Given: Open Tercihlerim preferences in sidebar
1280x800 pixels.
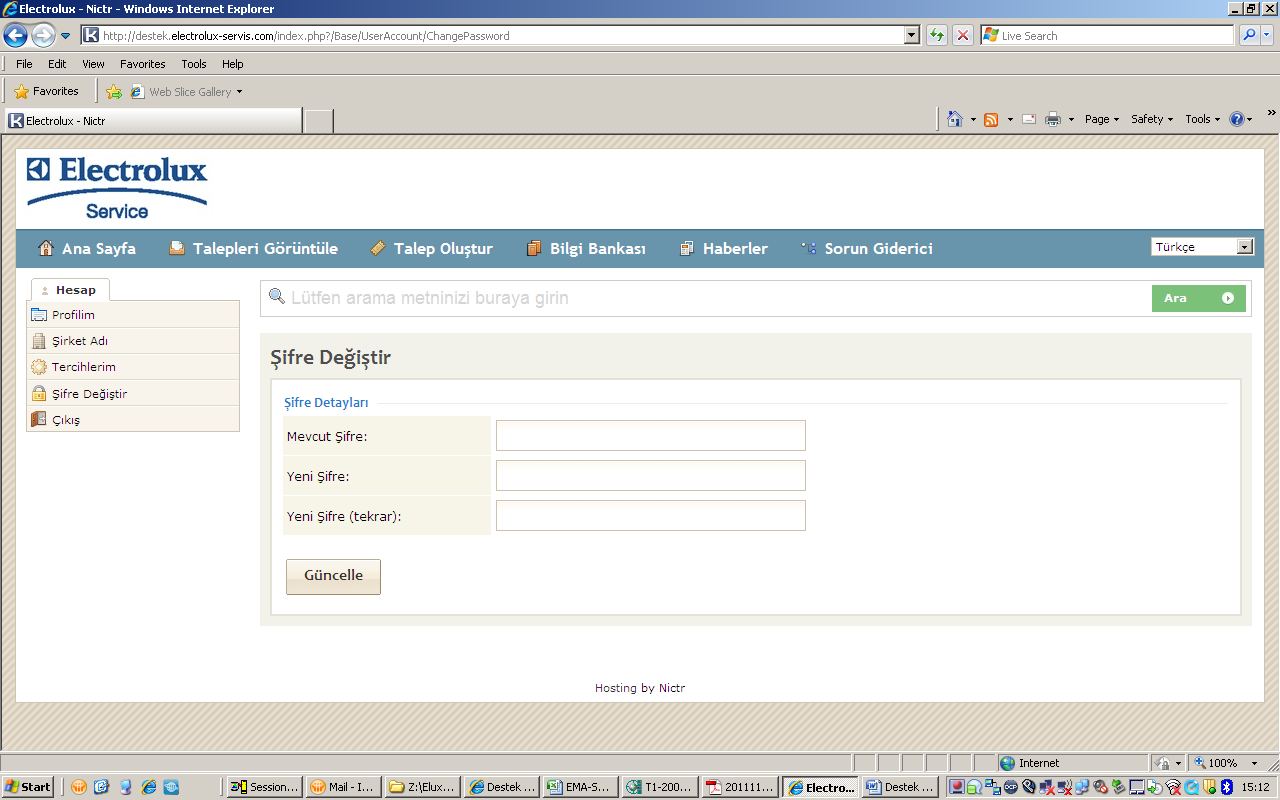Looking at the screenshot, I should 133,367.
